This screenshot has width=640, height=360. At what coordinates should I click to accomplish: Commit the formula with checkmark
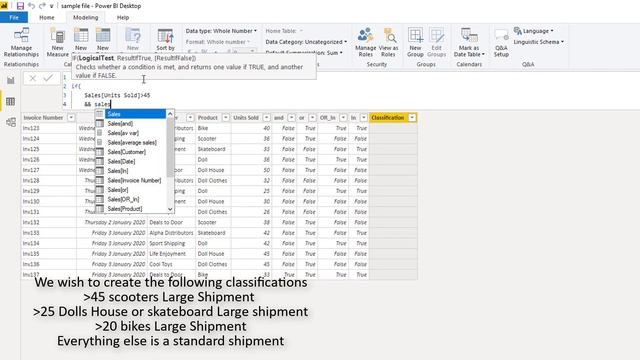coord(48,78)
